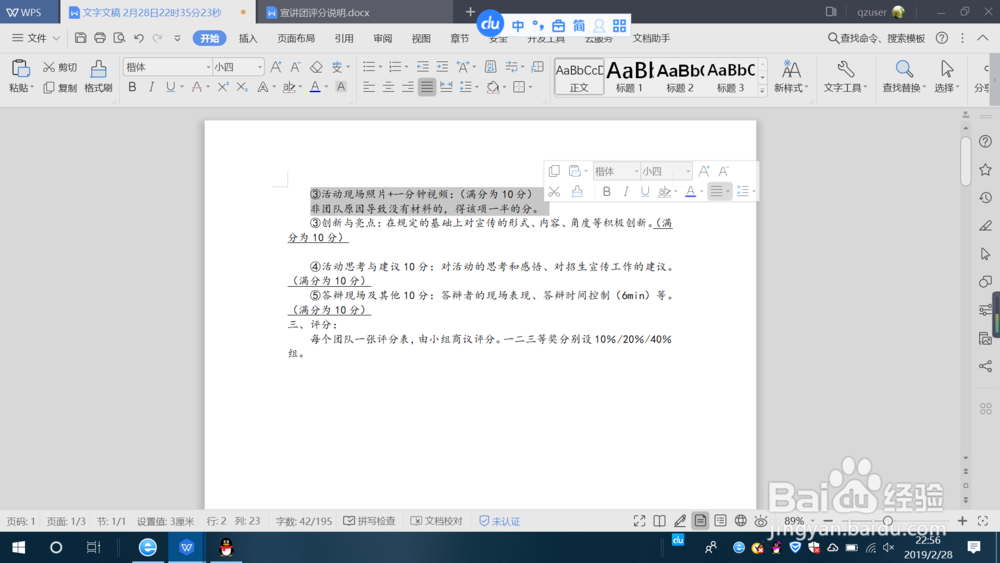The width and height of the screenshot is (1000, 563).
Task: Apply 正文 style
Action: pyautogui.click(x=579, y=77)
